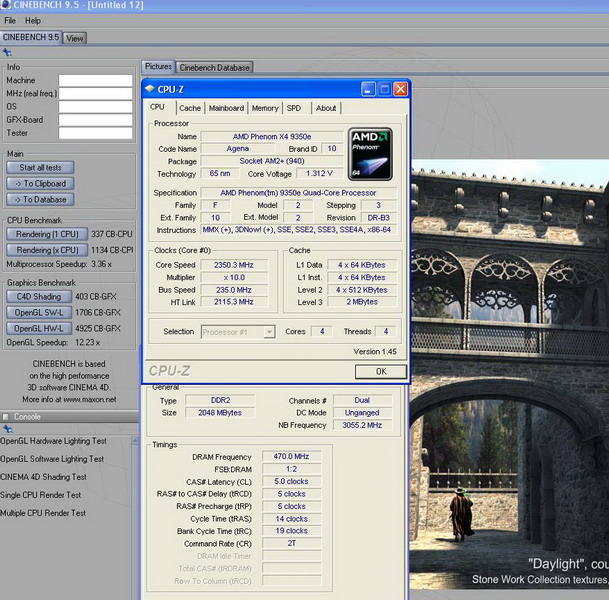The image size is (609, 600).
Task: Open the Help menu
Action: tap(33, 20)
